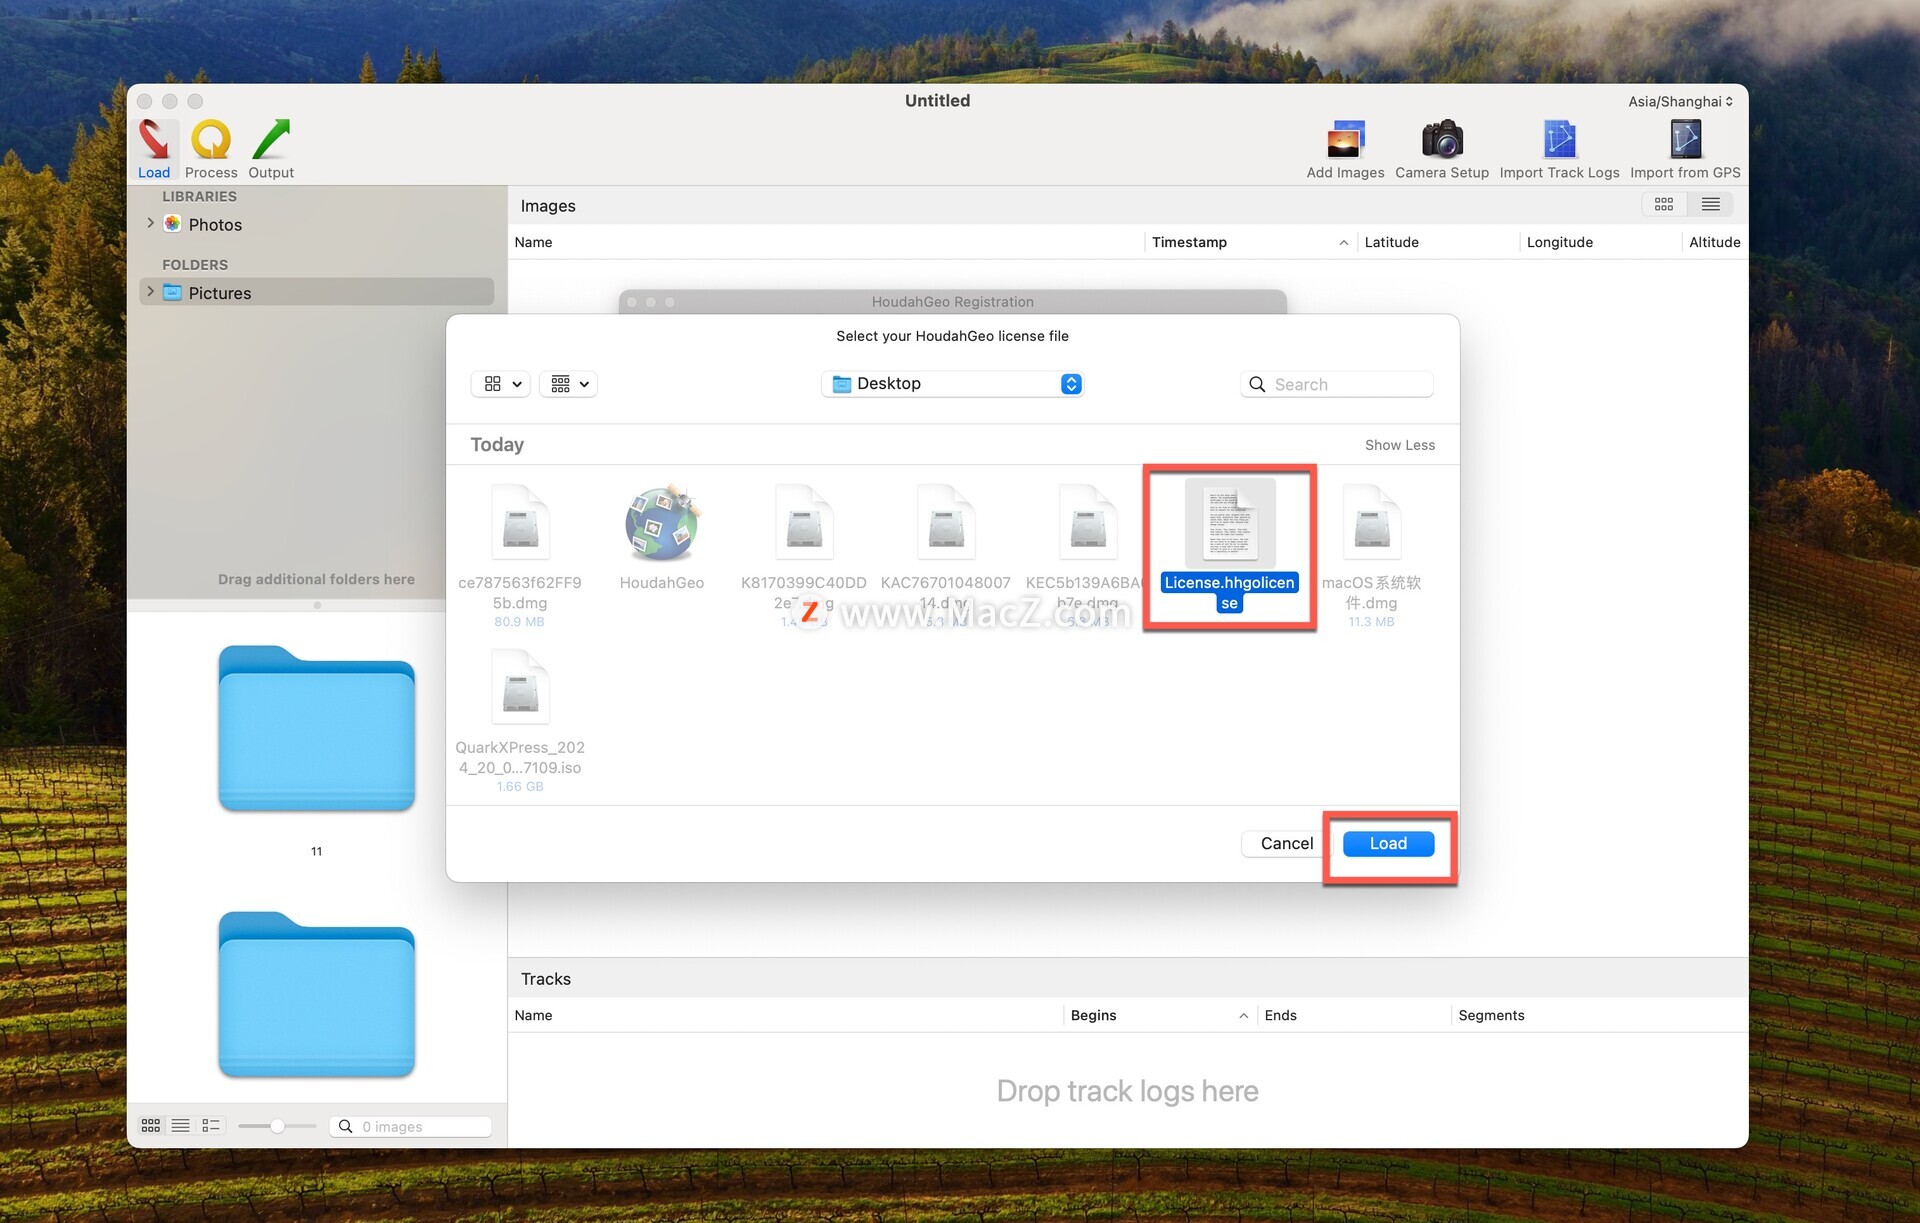
Task: Open the group-by options dropdown
Action: 569,384
